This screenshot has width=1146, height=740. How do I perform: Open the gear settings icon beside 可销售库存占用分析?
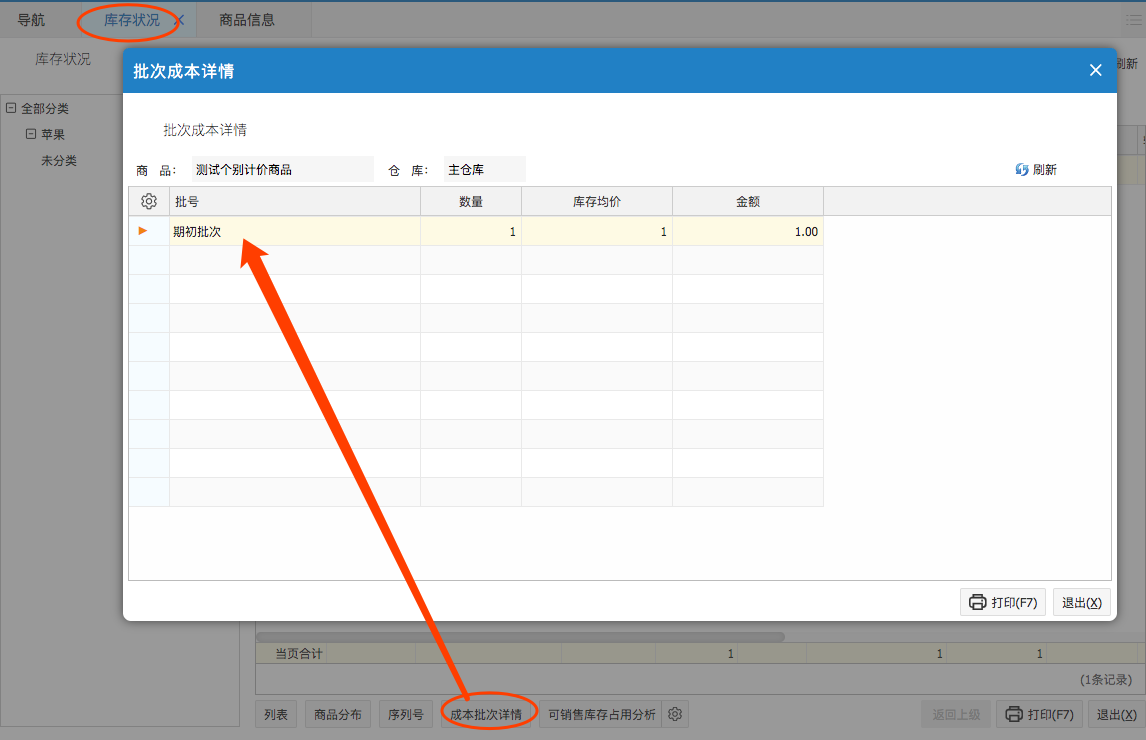675,714
